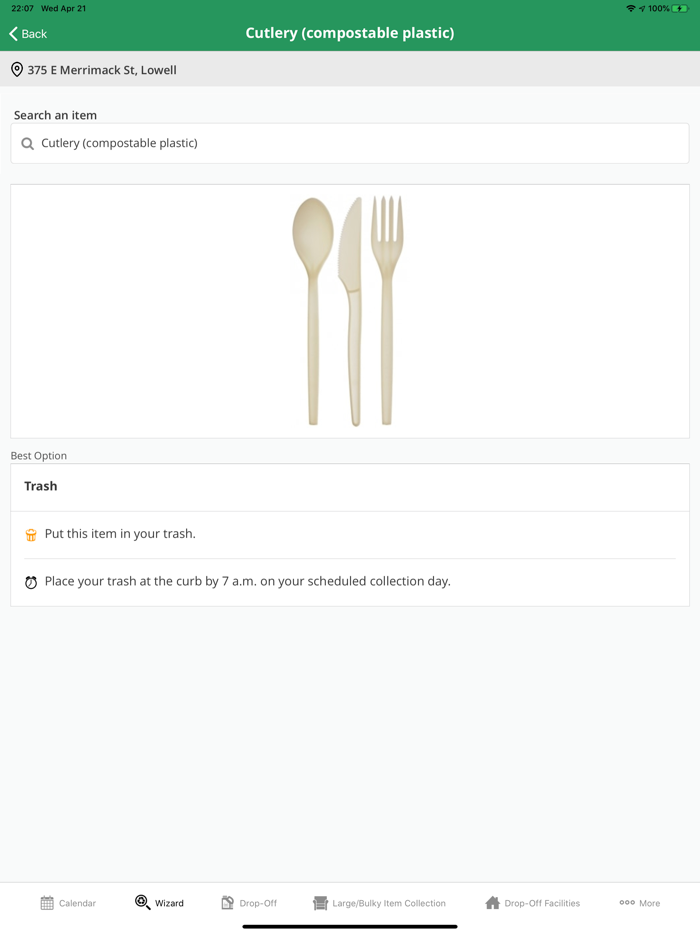Select the Trash best option heading
Viewport: 700px width, 934px height.
tap(41, 487)
